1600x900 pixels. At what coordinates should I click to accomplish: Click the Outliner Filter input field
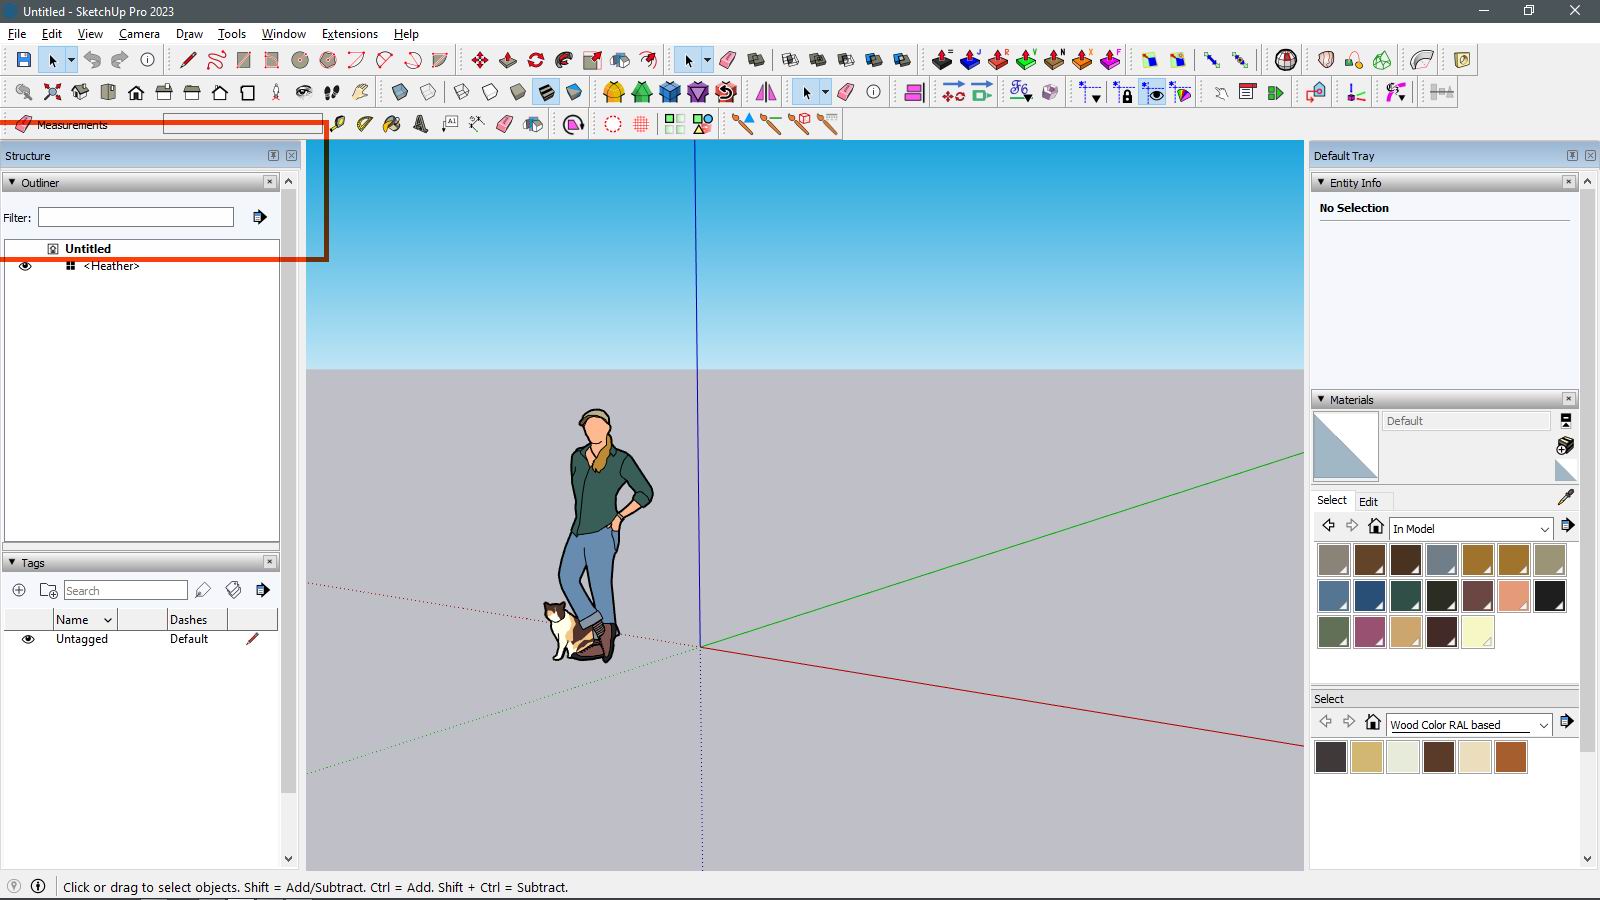click(x=136, y=217)
